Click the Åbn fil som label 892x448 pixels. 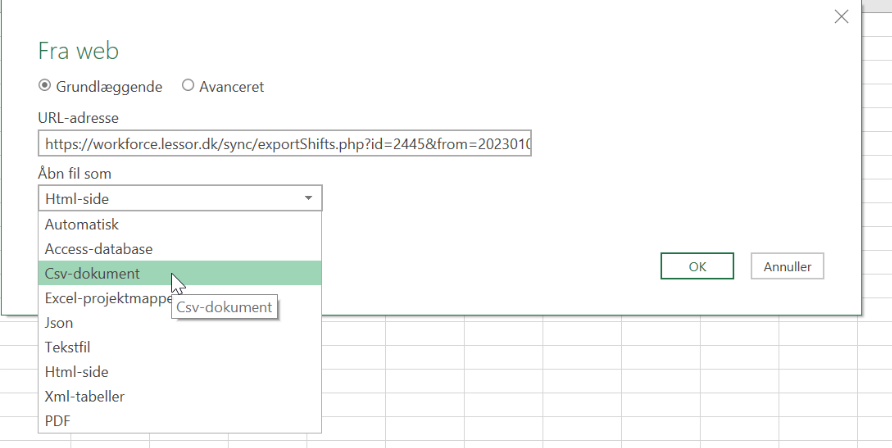click(x=75, y=173)
